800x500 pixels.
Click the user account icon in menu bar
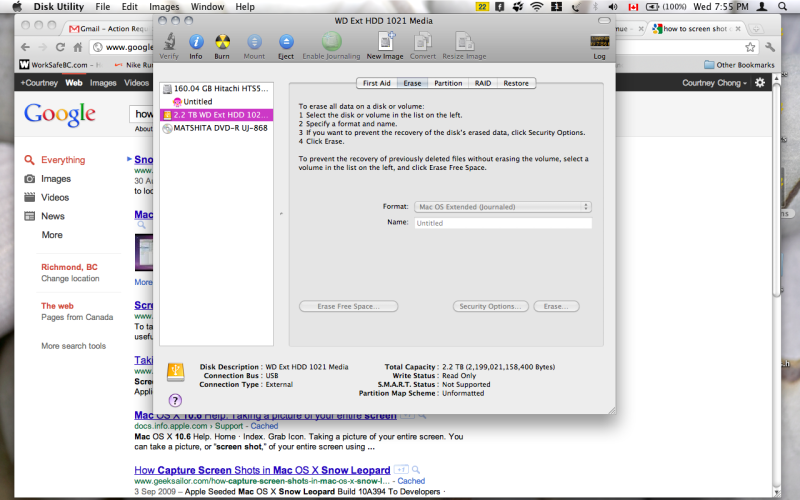[x=762, y=7]
